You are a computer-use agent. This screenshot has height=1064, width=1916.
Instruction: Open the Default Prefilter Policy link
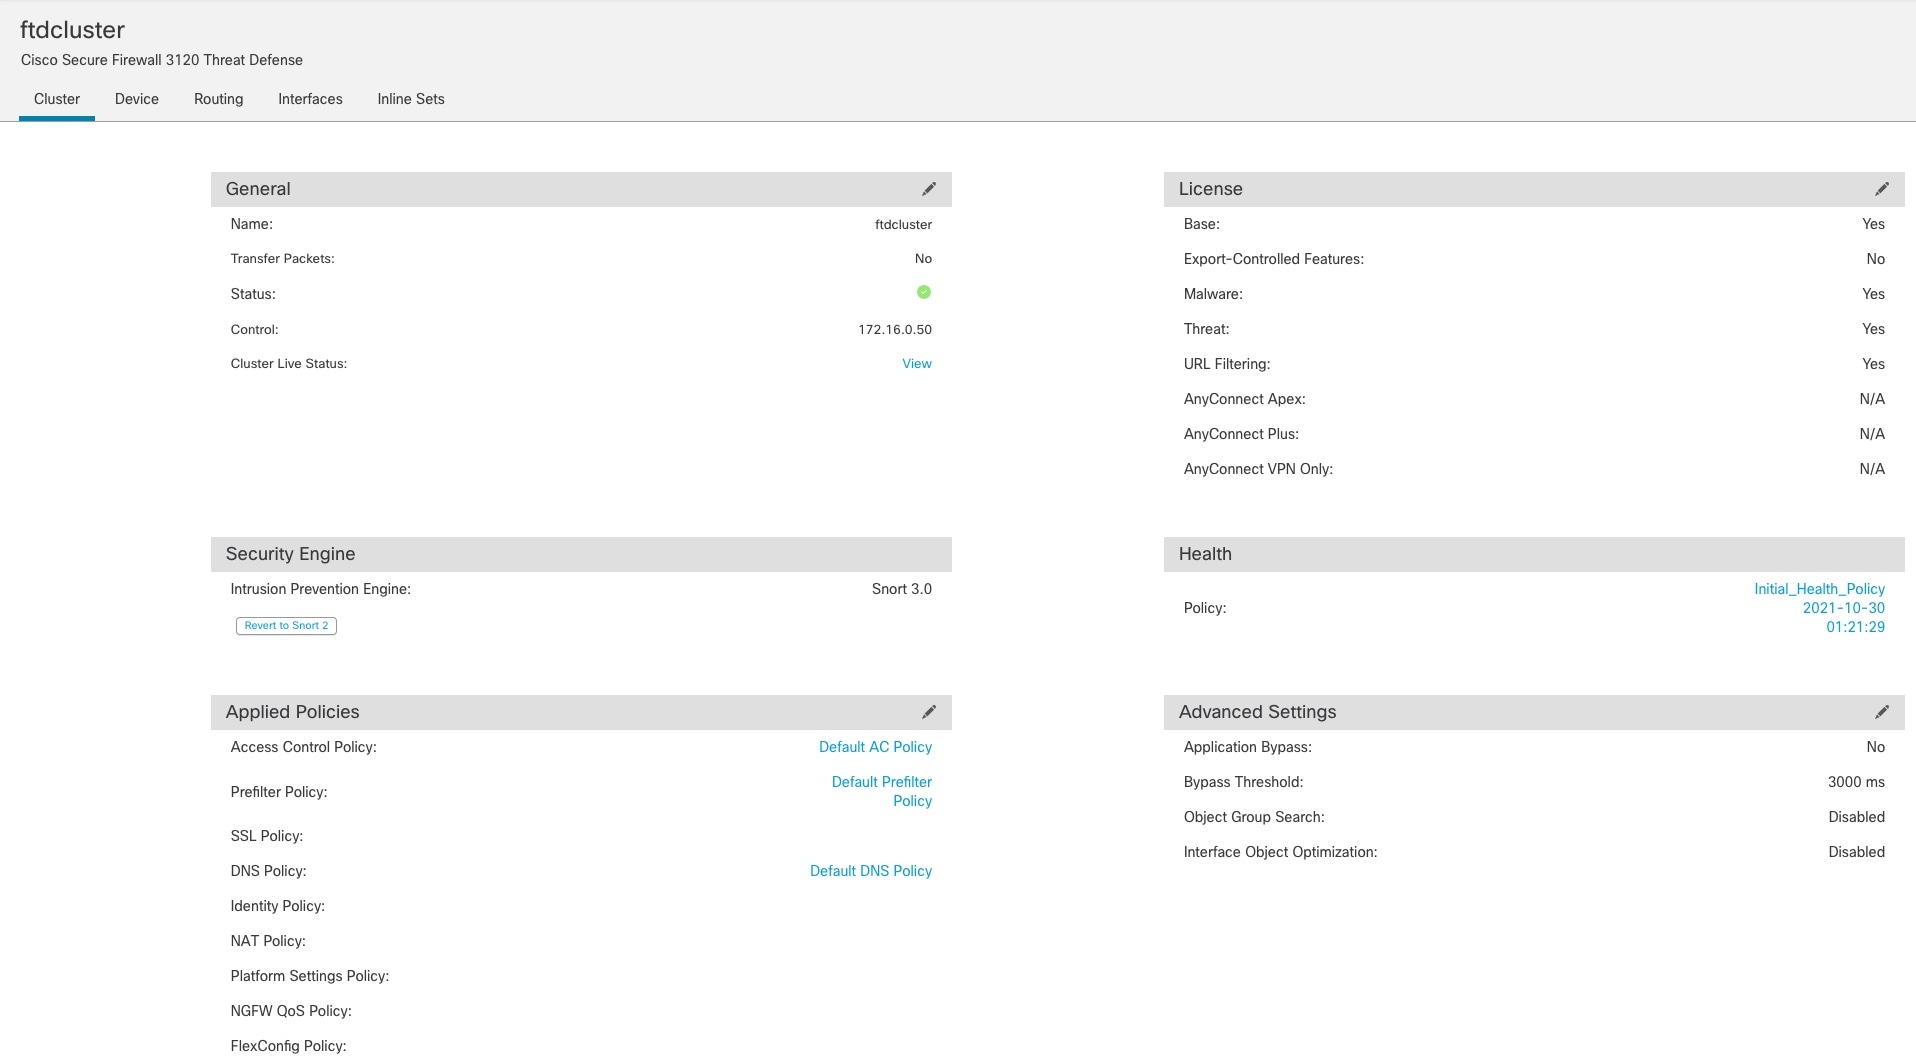tap(882, 791)
